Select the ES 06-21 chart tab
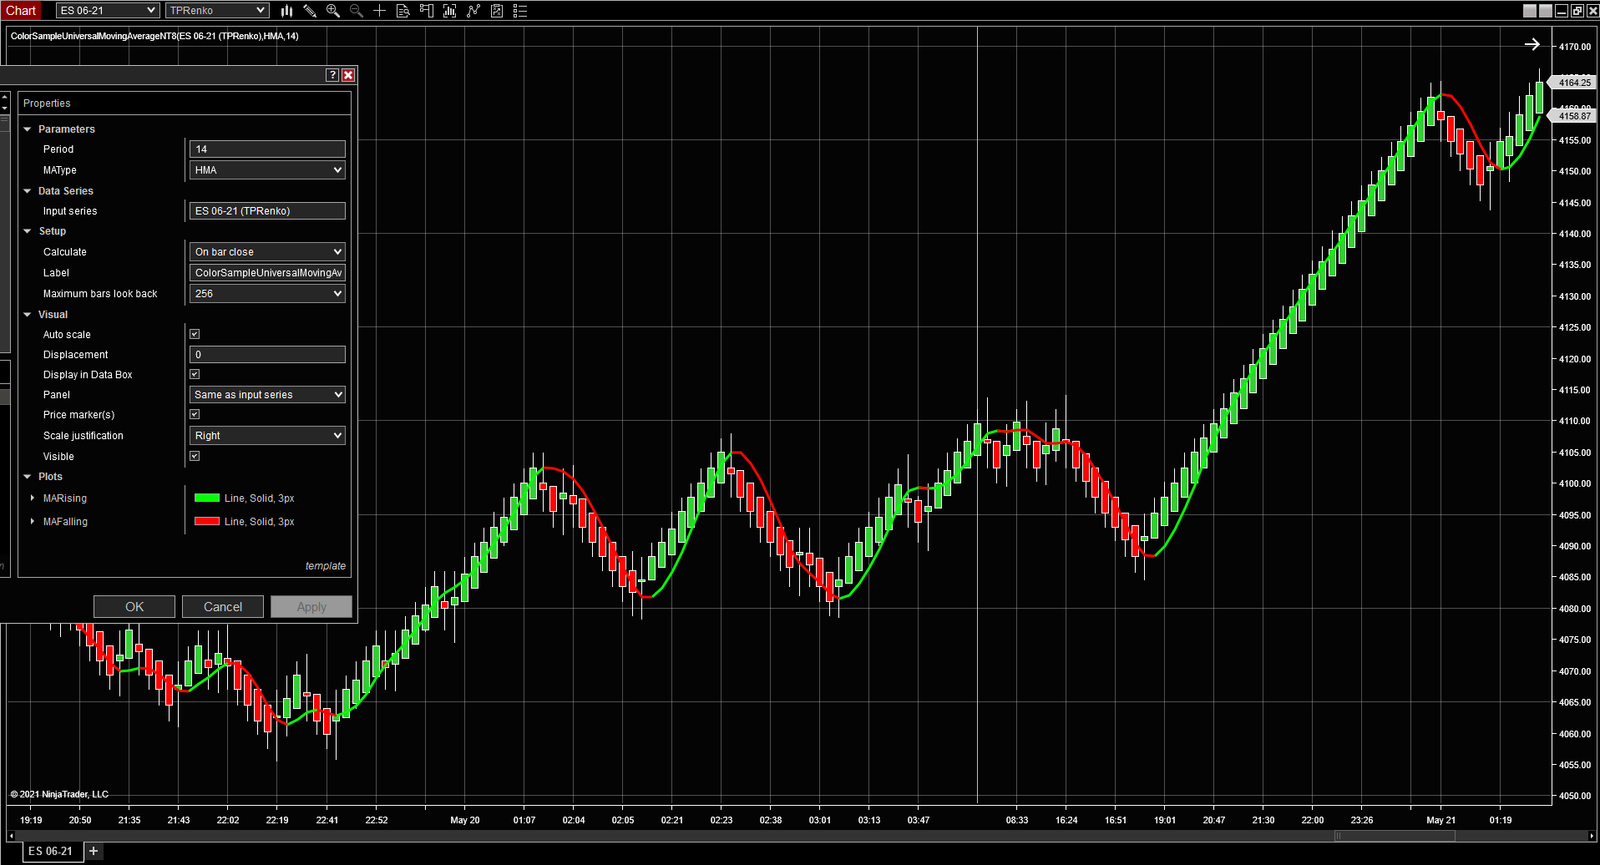This screenshot has width=1600, height=865. tap(50, 851)
